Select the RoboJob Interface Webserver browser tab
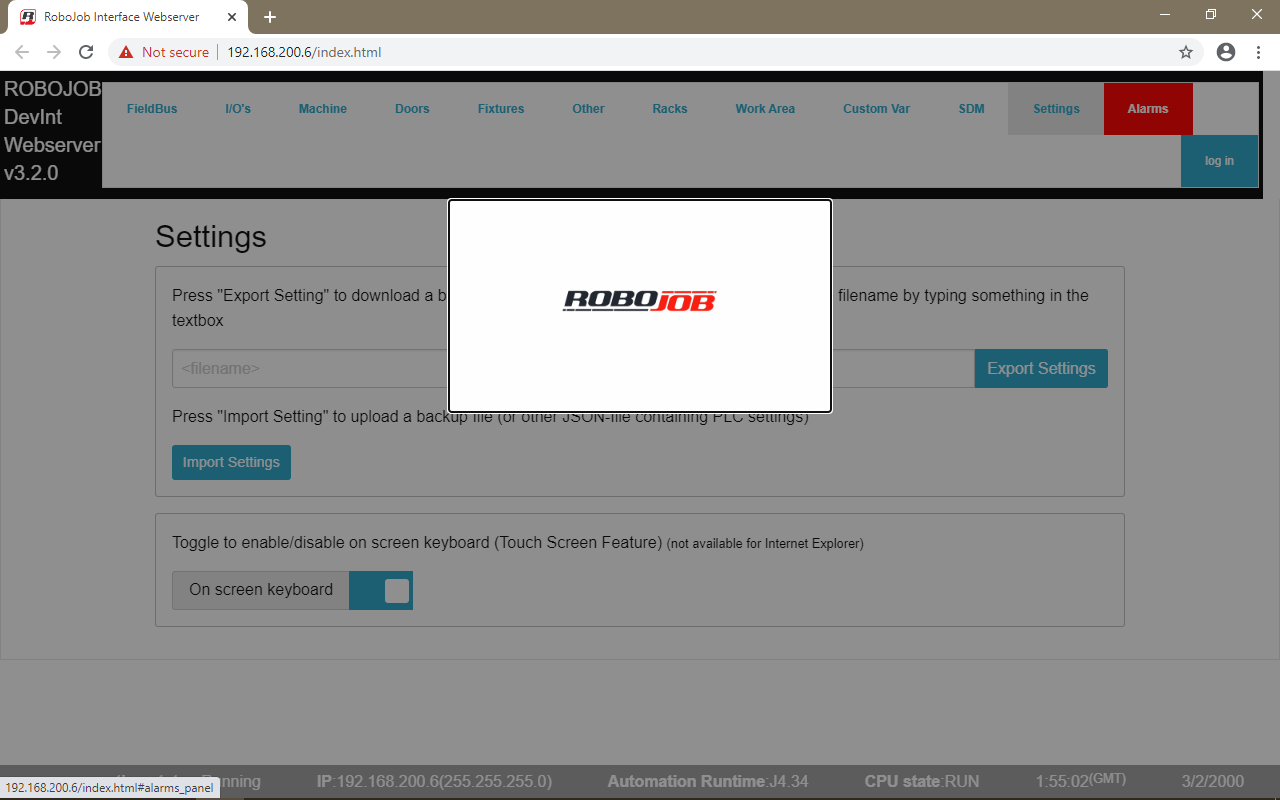The height and width of the screenshot is (800, 1280). pyautogui.click(x=130, y=17)
